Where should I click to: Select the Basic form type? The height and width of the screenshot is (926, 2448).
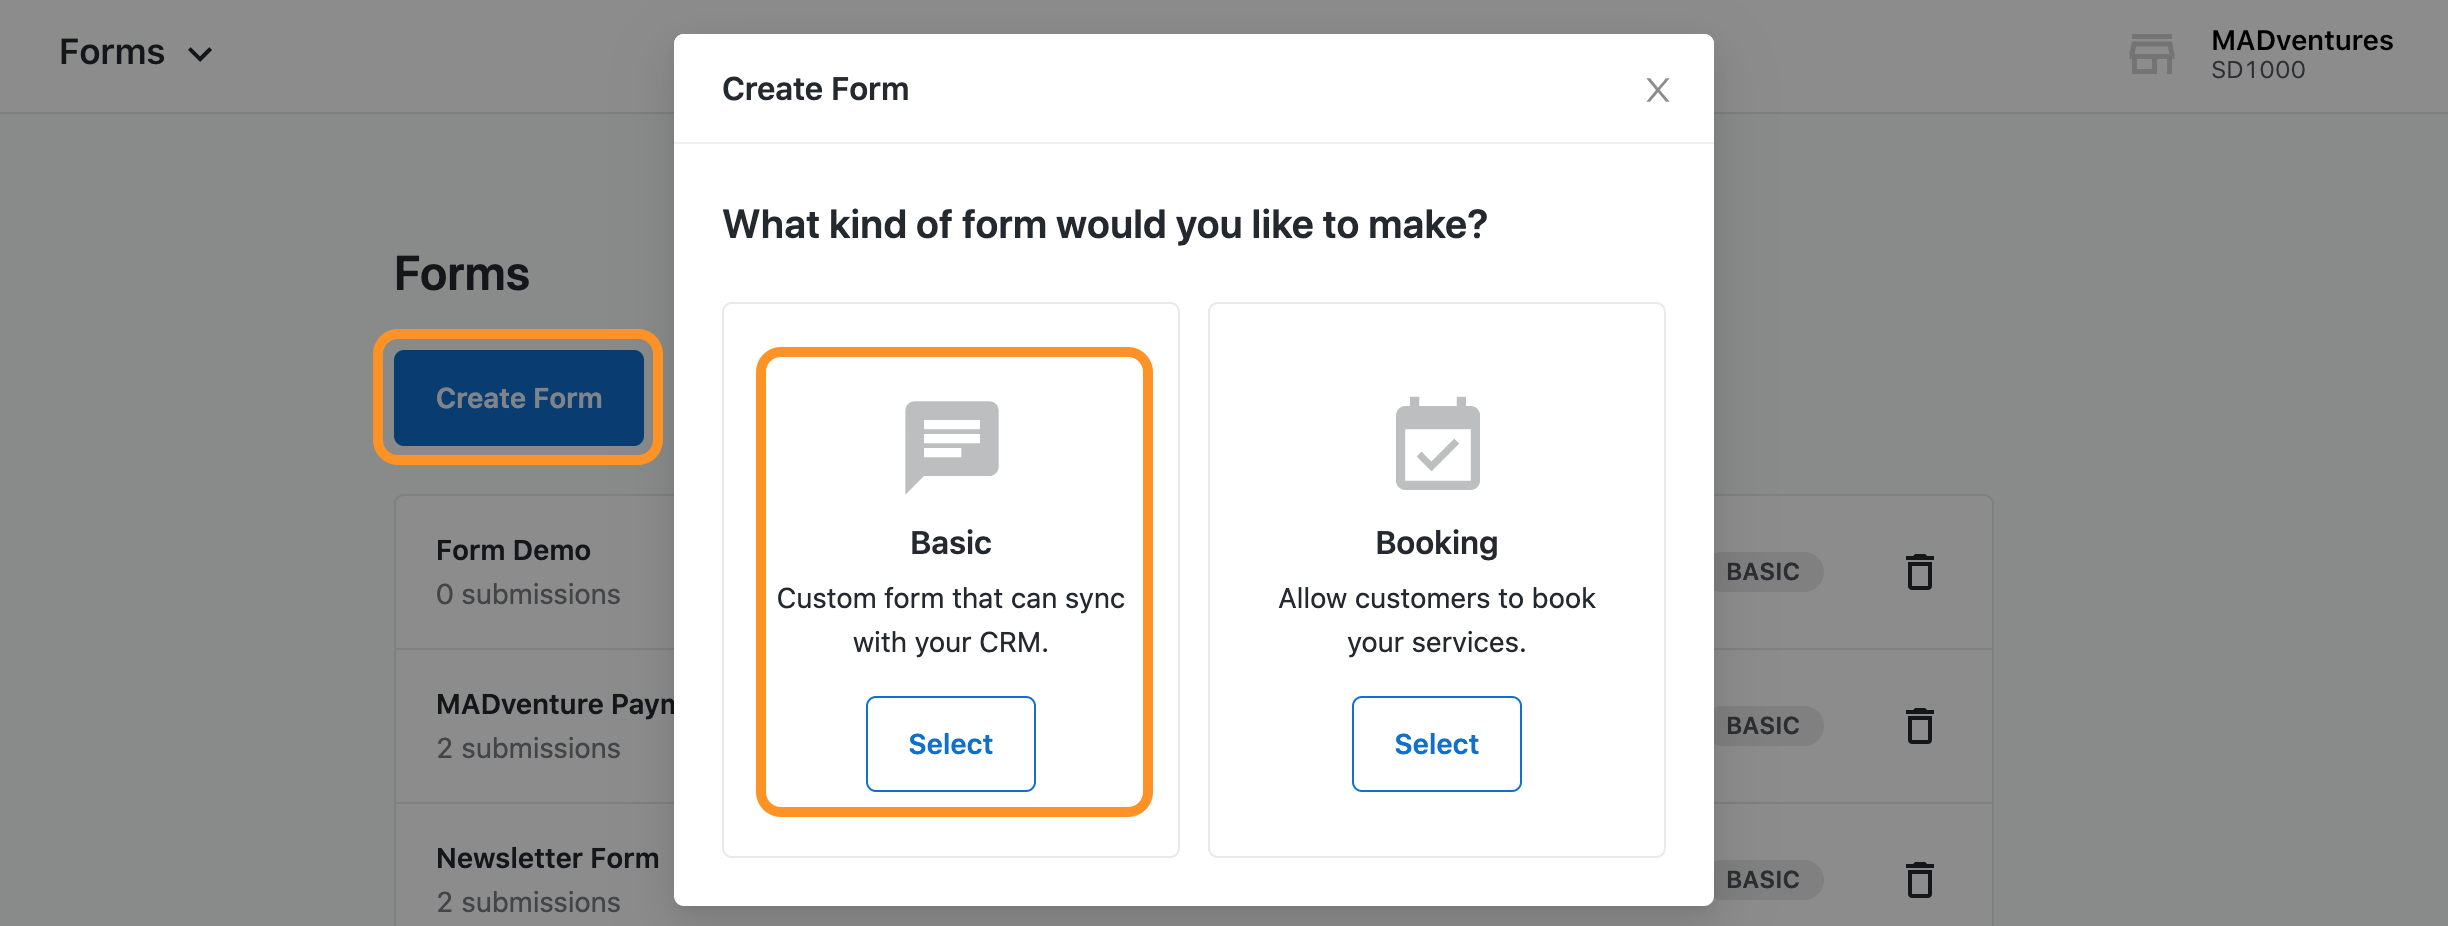(950, 744)
